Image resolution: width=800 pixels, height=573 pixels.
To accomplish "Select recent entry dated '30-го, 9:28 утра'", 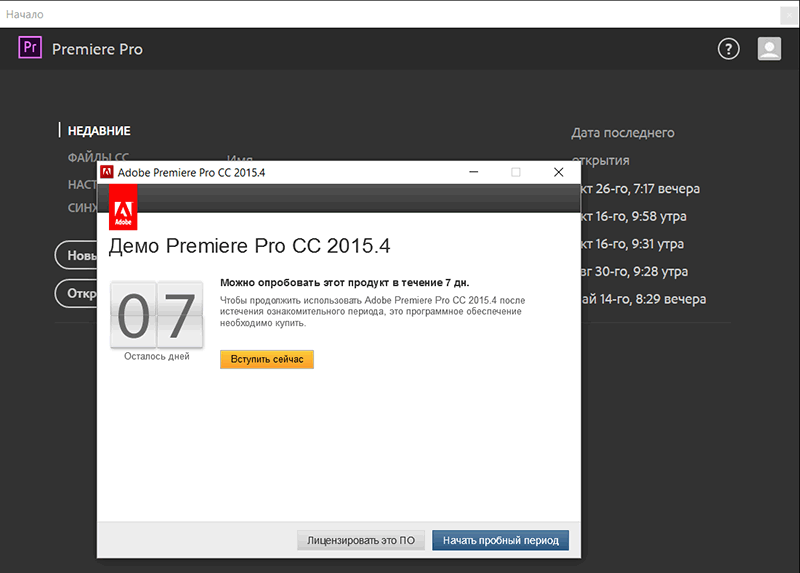I will (635, 271).
